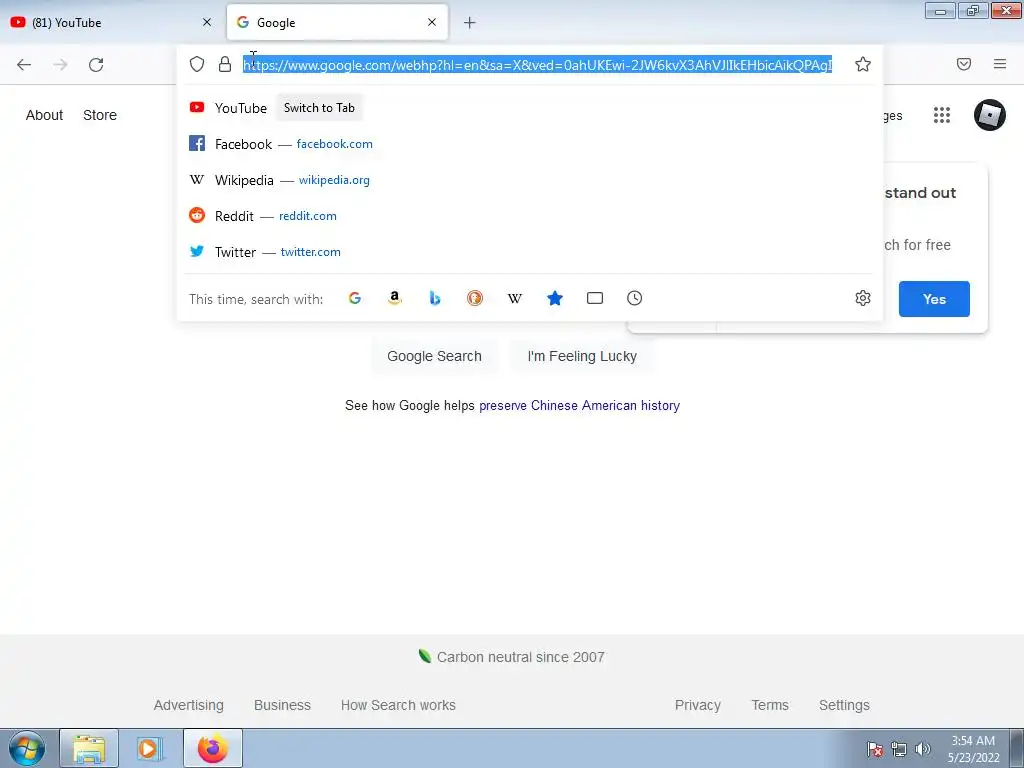This screenshot has width=1024, height=768.
Task: Click the padlock site security icon
Action: (x=225, y=64)
